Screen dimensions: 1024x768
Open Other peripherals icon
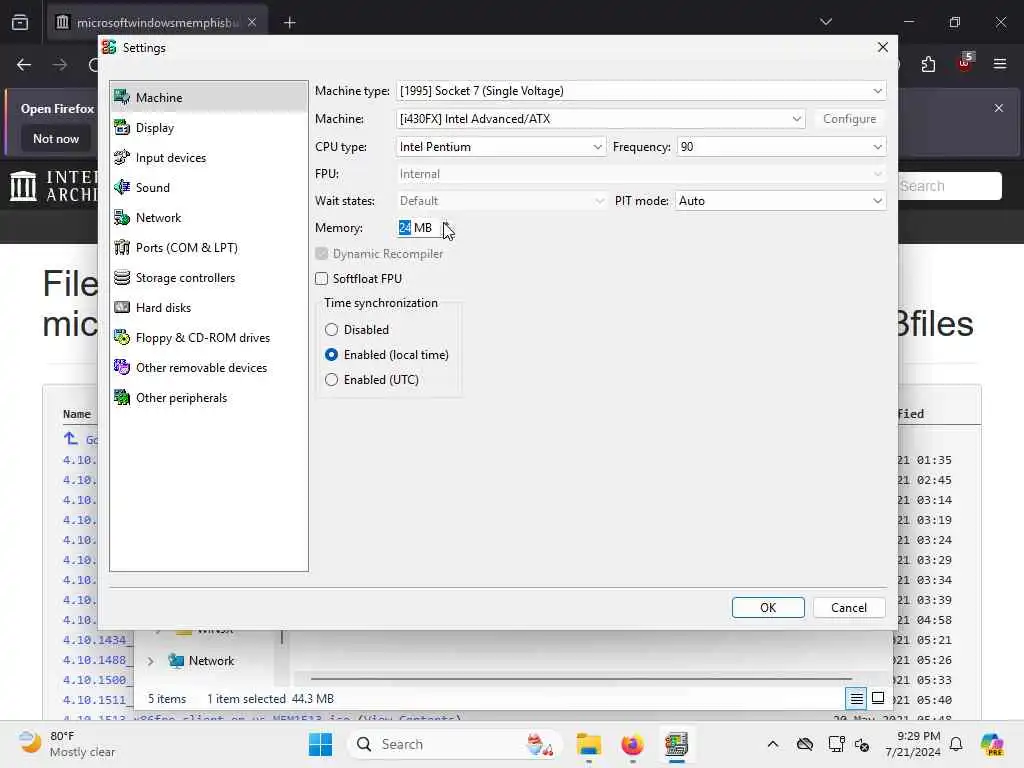tap(121, 398)
